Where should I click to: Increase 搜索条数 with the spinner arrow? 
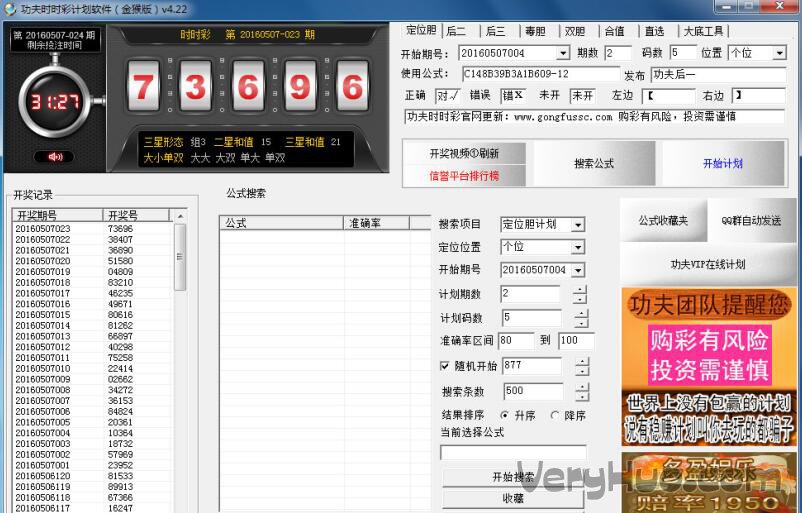coord(581,386)
